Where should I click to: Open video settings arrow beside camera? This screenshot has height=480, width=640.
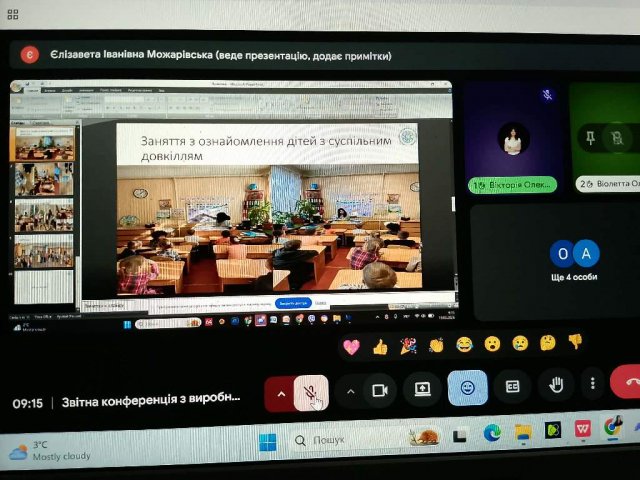[x=350, y=391]
